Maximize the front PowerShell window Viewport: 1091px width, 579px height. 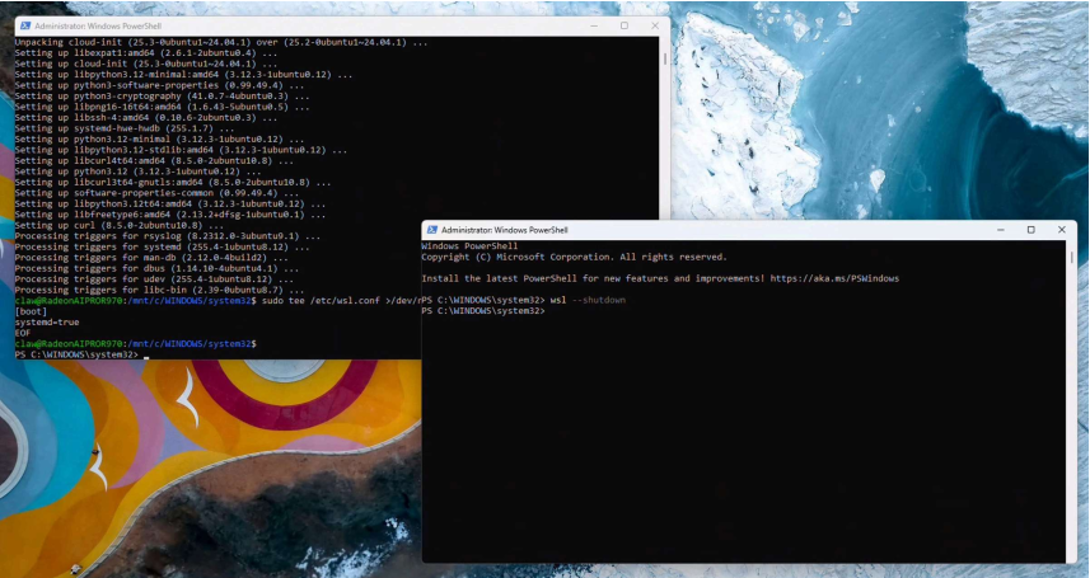pyautogui.click(x=1031, y=230)
